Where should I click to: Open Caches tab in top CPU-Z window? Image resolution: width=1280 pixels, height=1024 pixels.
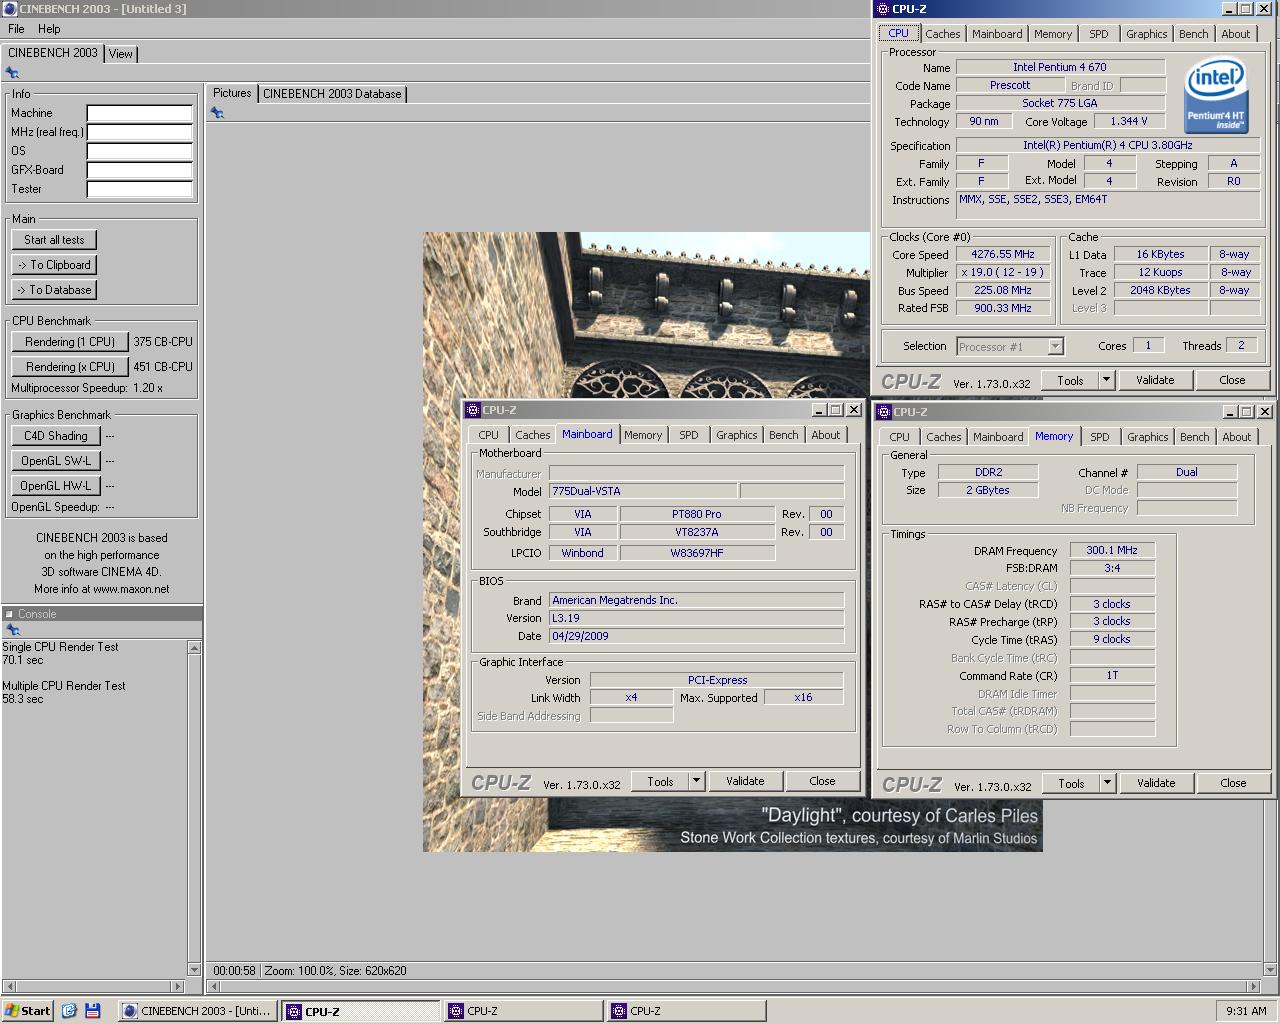[x=942, y=34]
